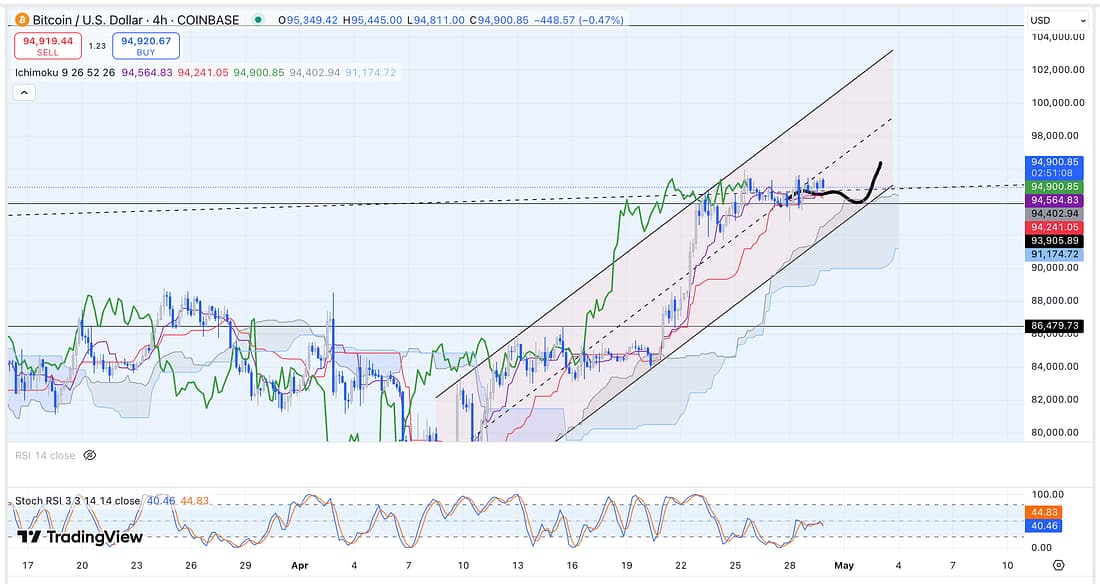This screenshot has width=1100, height=584.
Task: Click the Bitcoin / U.S. Dollar title
Action: [136, 20]
